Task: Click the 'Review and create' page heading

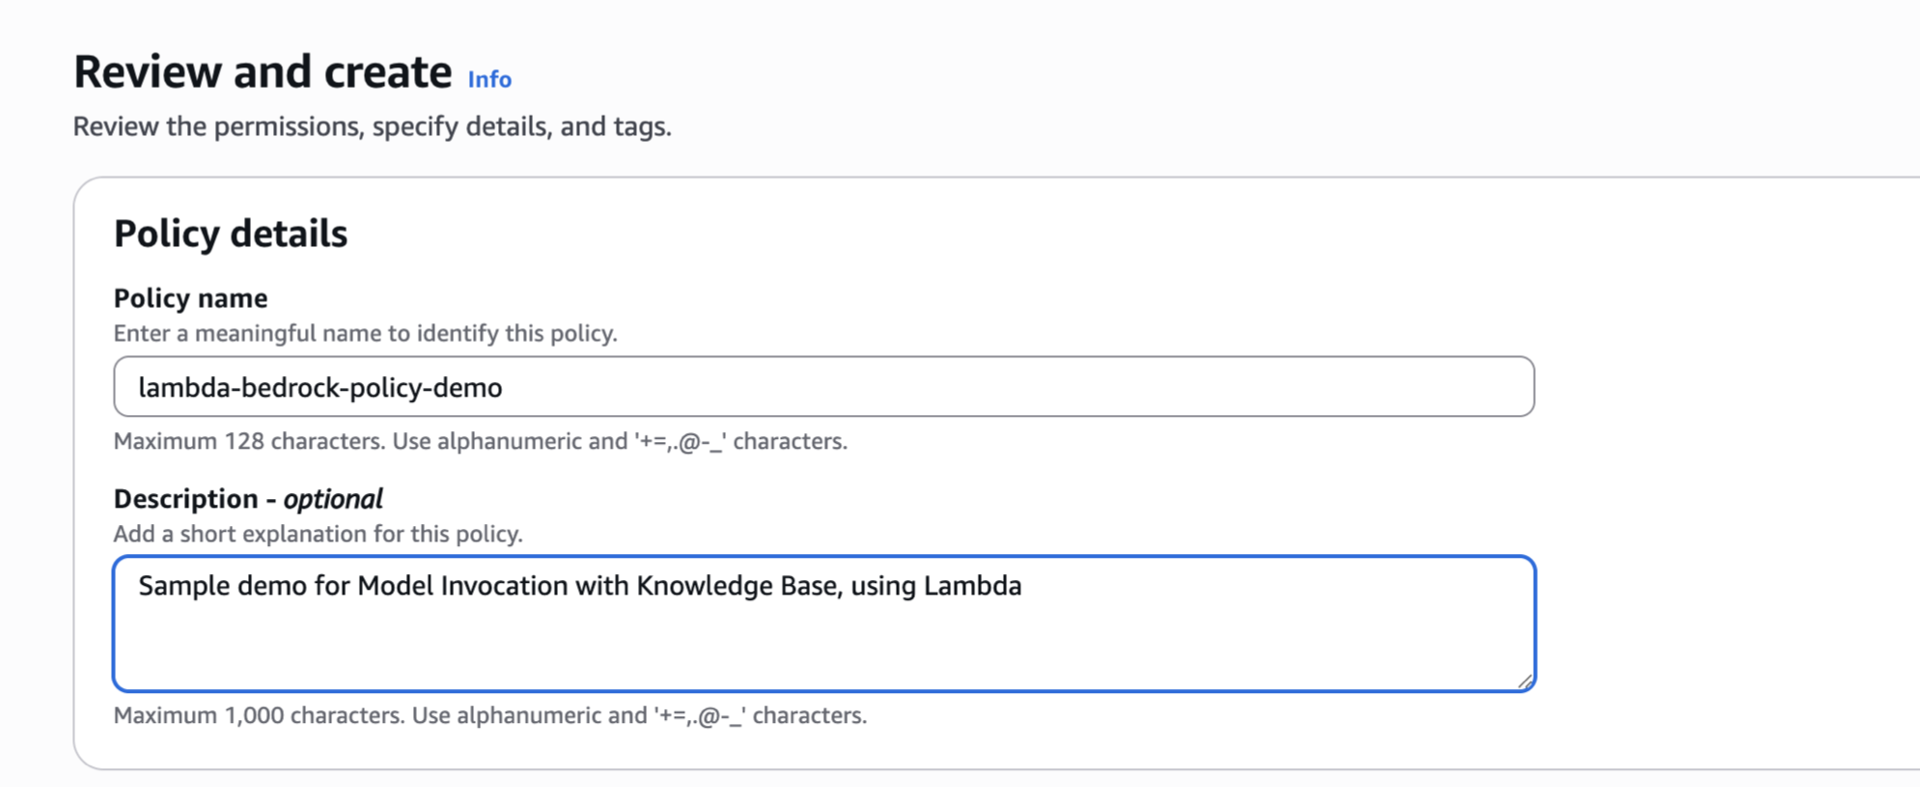Action: click(x=263, y=72)
